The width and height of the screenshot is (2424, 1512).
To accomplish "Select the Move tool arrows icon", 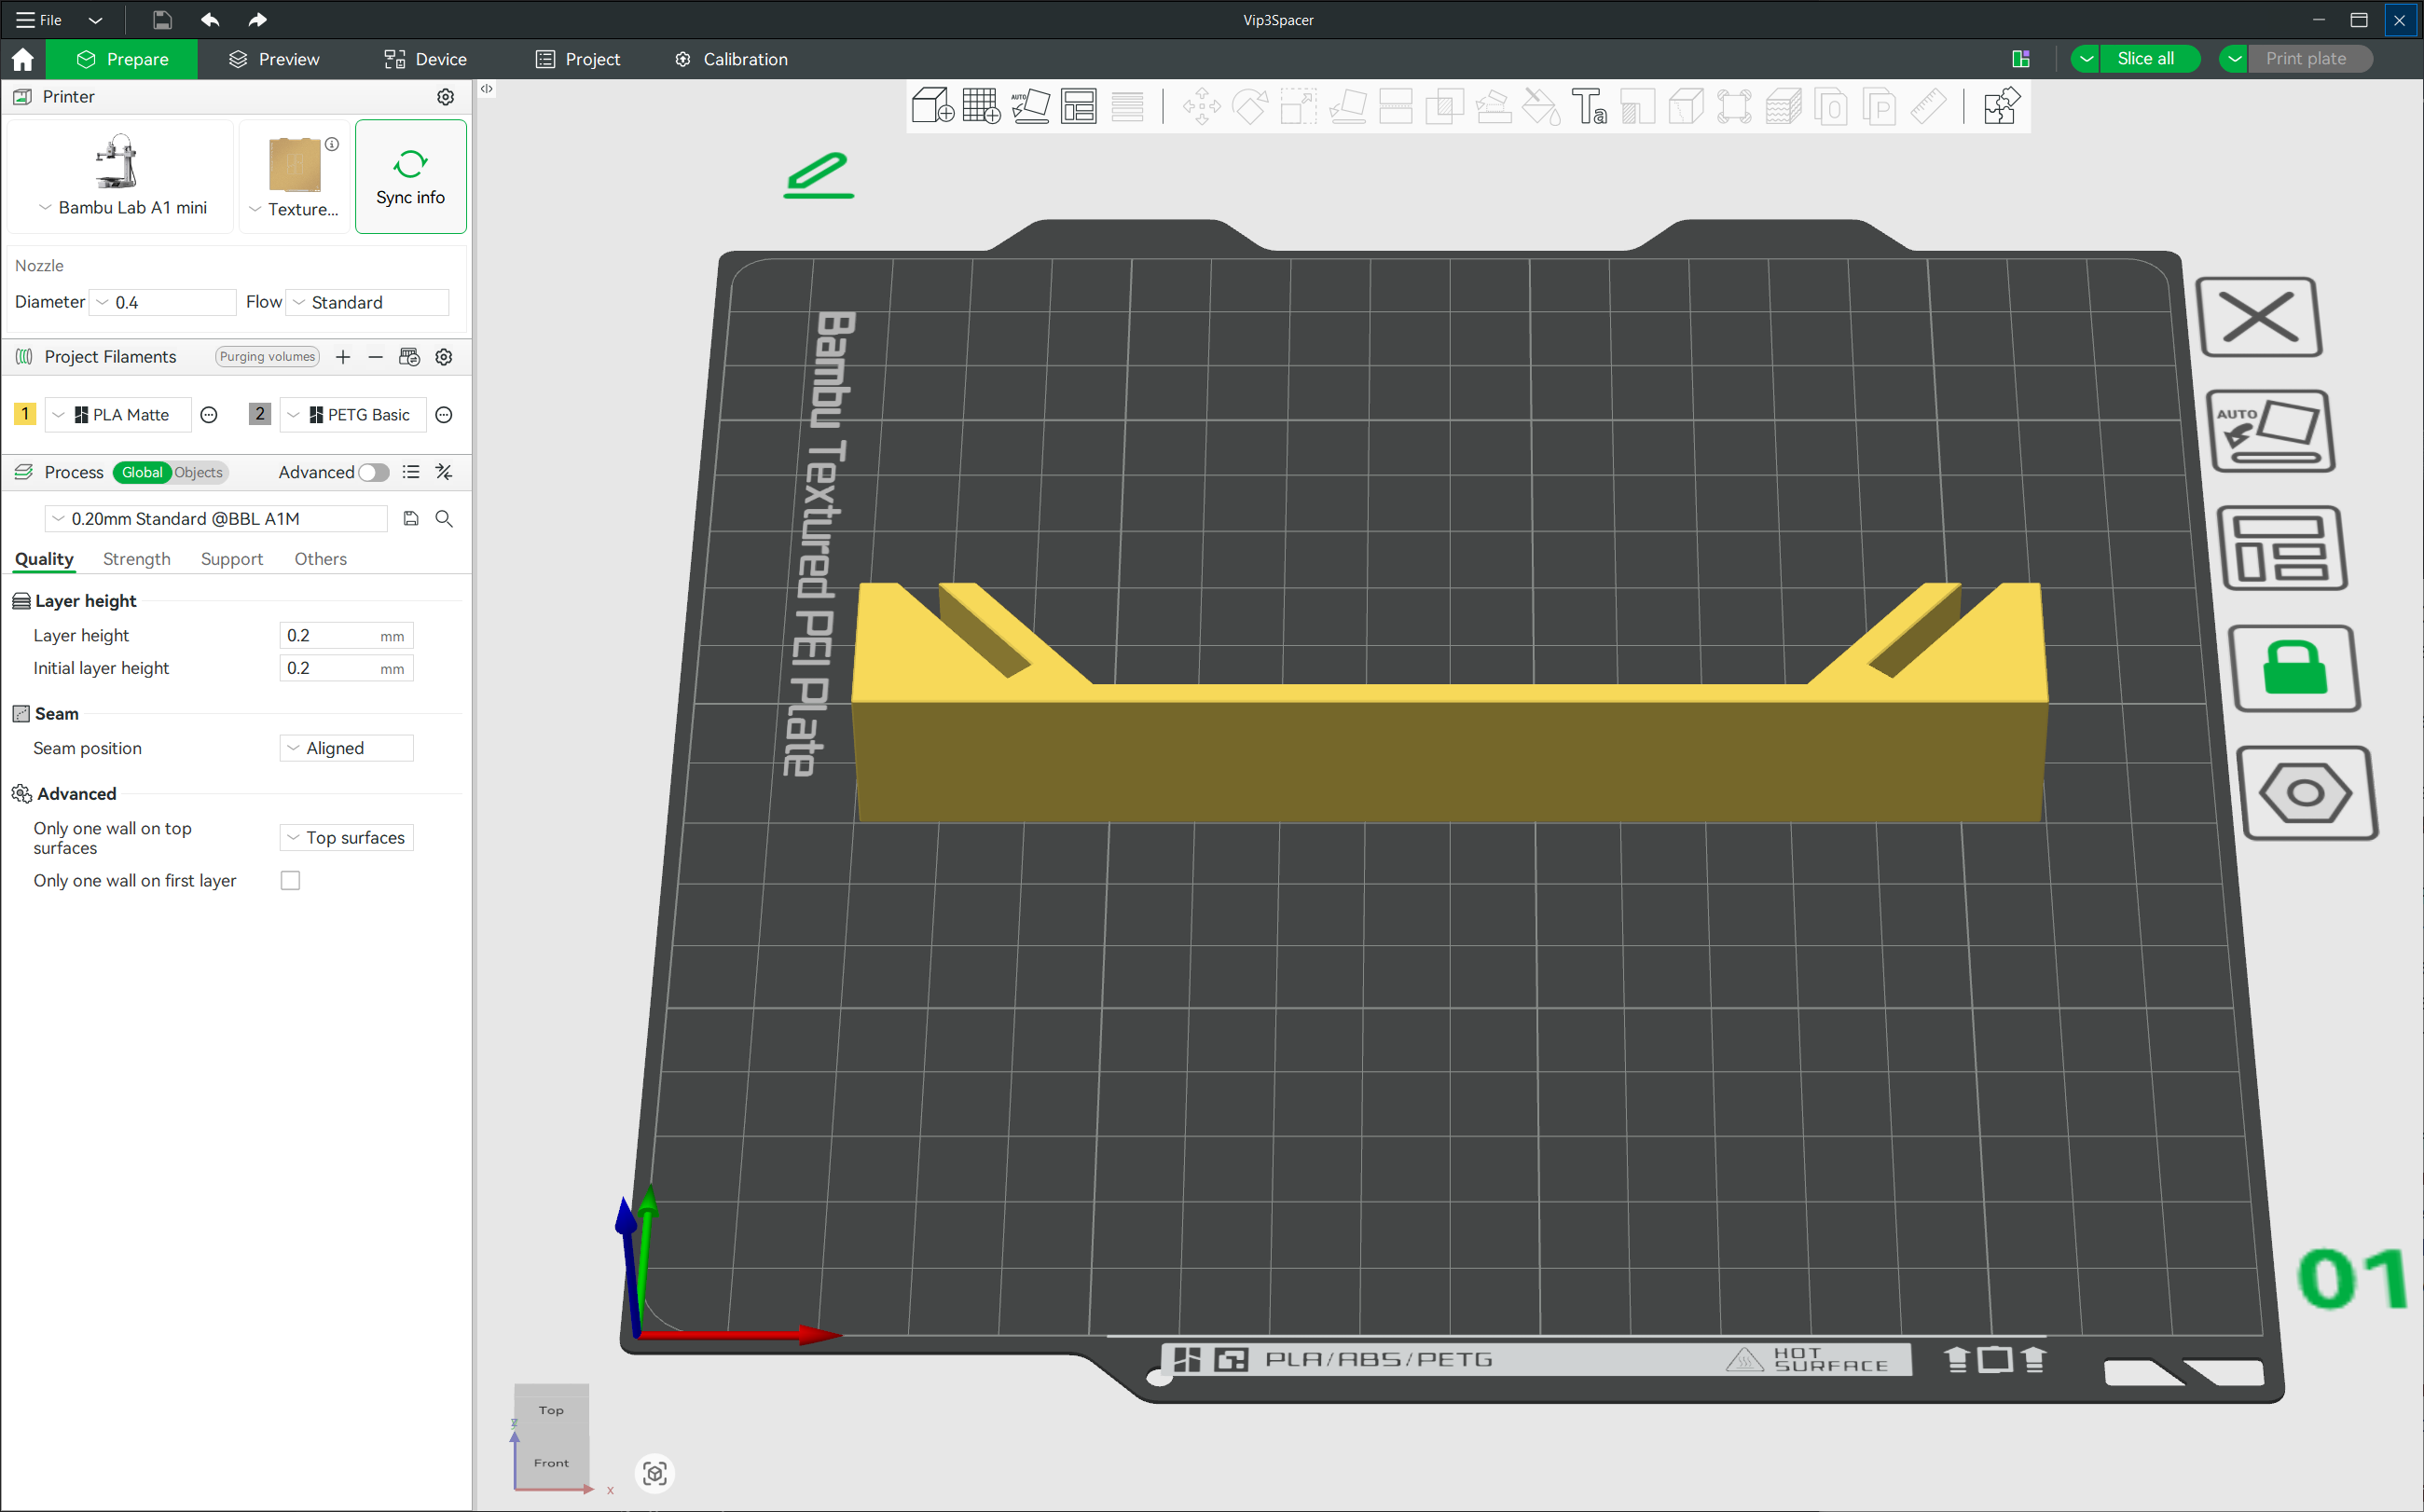I will pyautogui.click(x=1201, y=106).
